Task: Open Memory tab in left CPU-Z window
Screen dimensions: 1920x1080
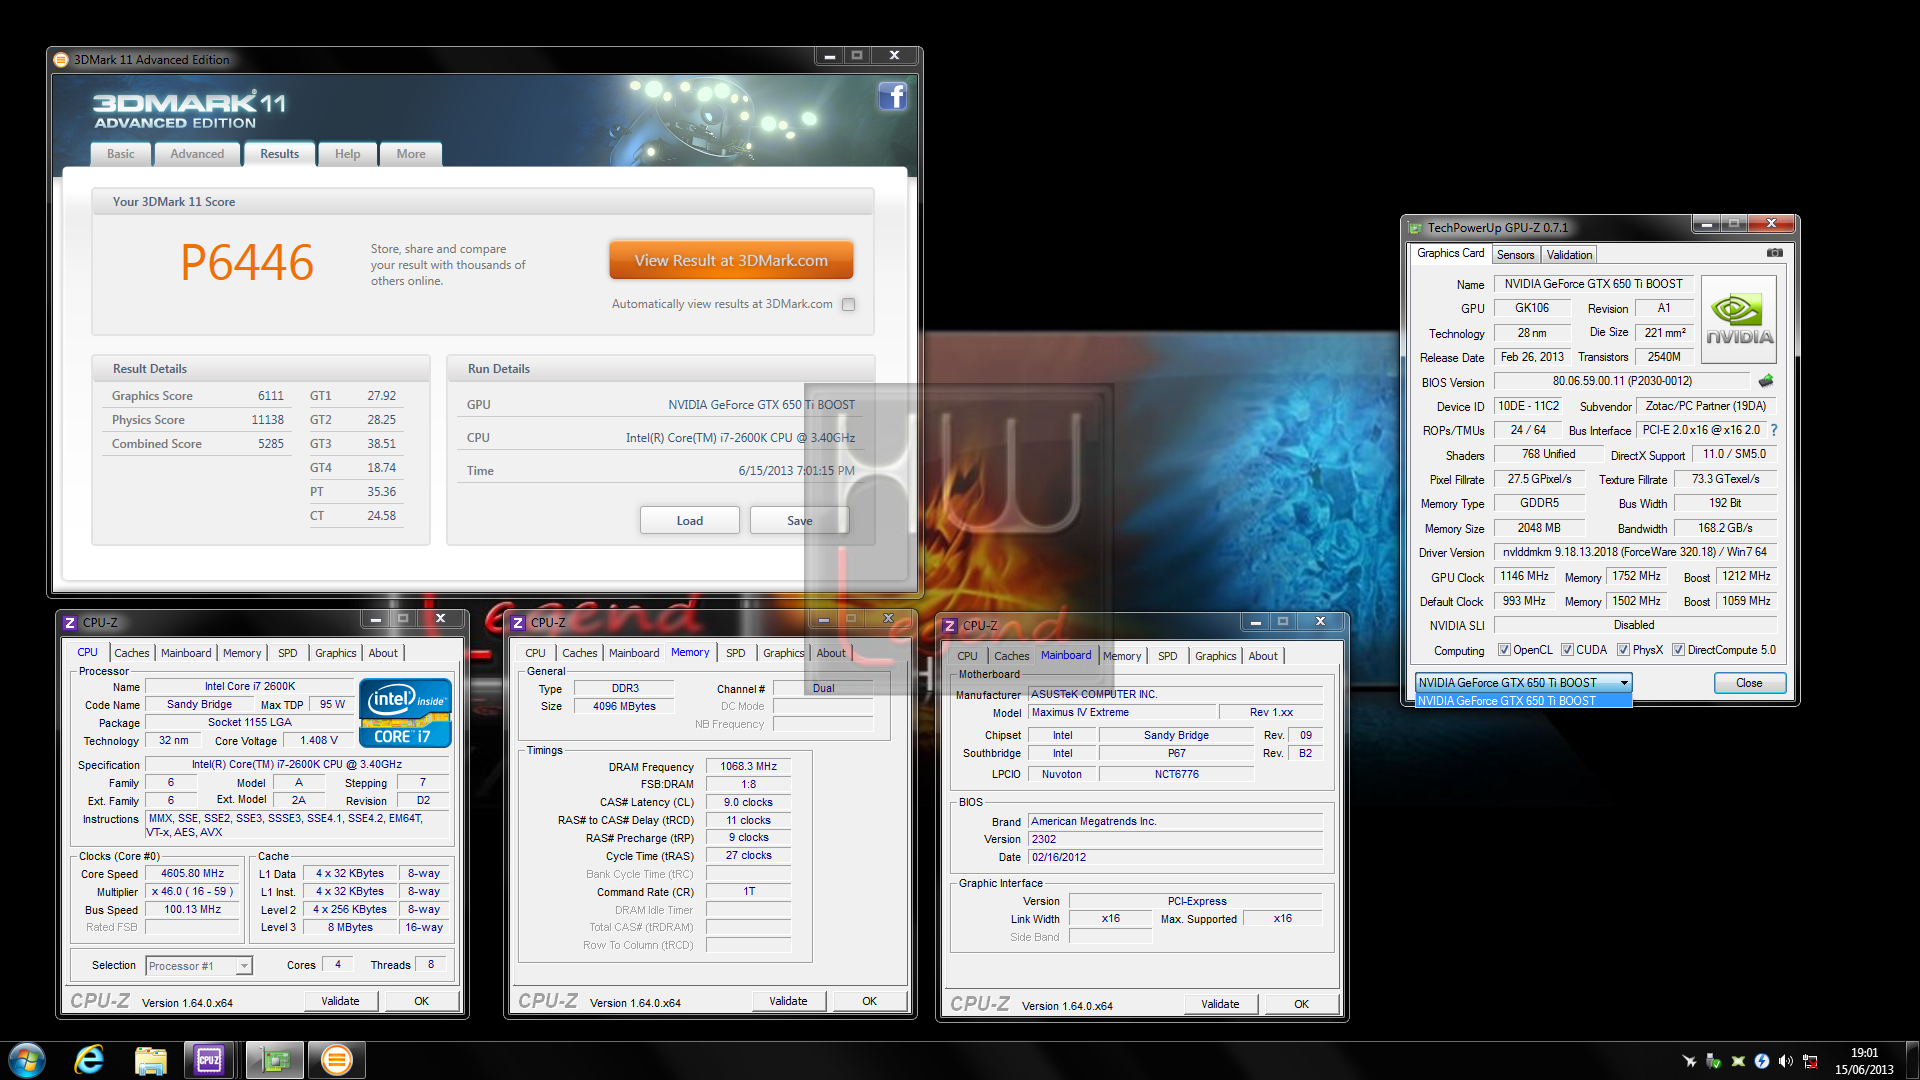Action: coord(242,653)
